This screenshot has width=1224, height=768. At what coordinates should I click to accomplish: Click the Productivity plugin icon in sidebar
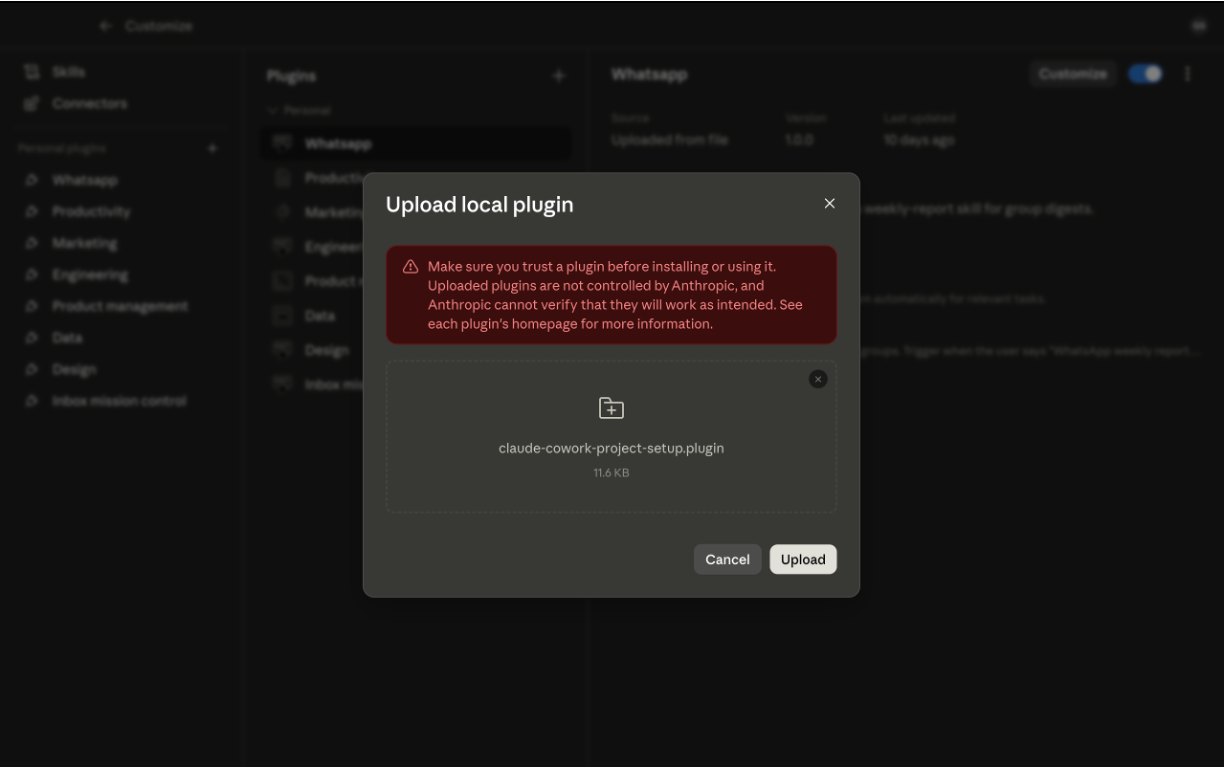coord(32,212)
